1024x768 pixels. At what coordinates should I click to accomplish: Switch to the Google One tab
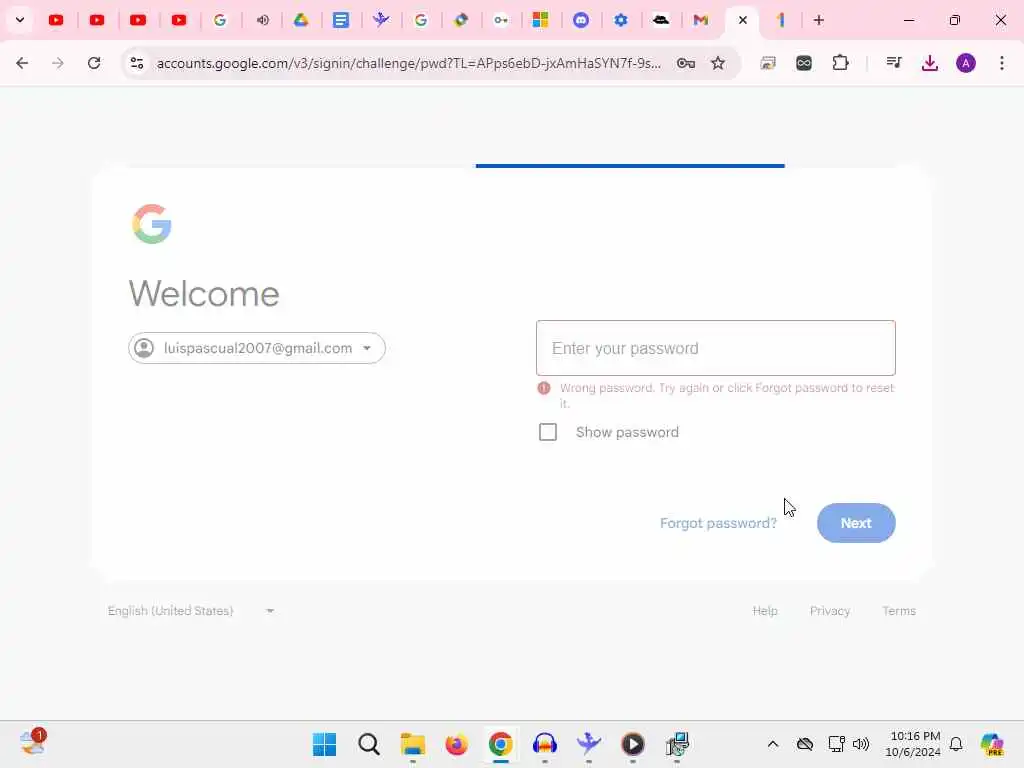coord(781,20)
